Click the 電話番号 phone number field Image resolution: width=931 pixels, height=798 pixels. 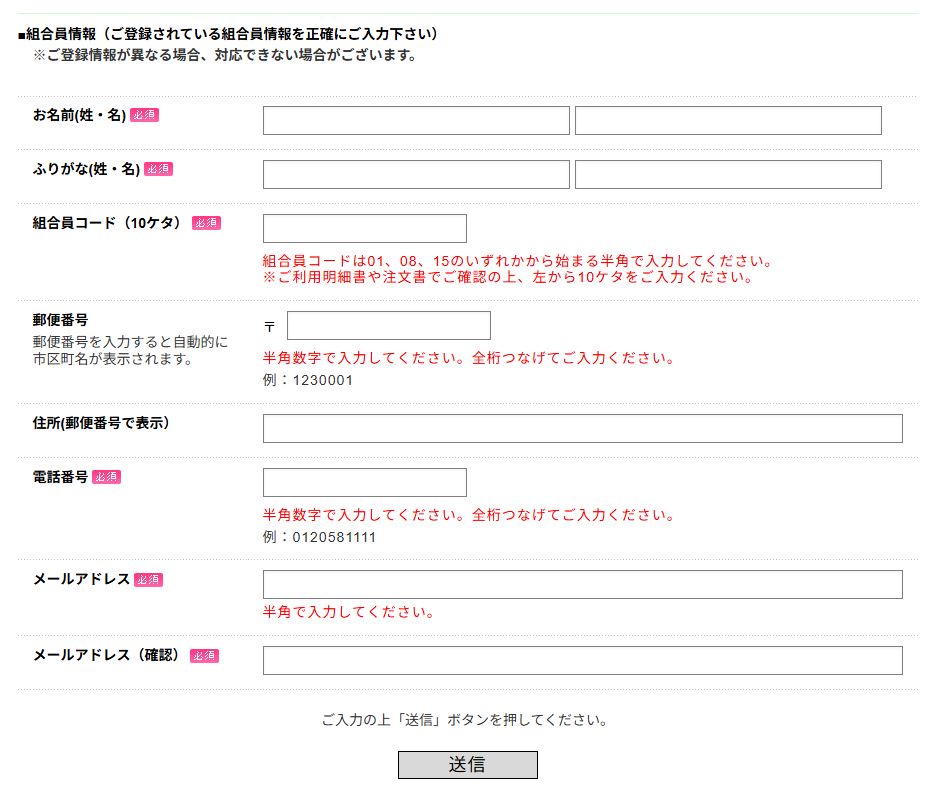coord(363,482)
